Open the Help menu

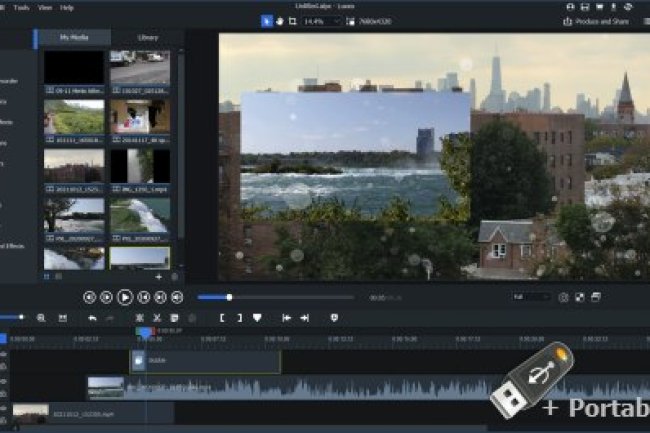pyautogui.click(x=66, y=7)
